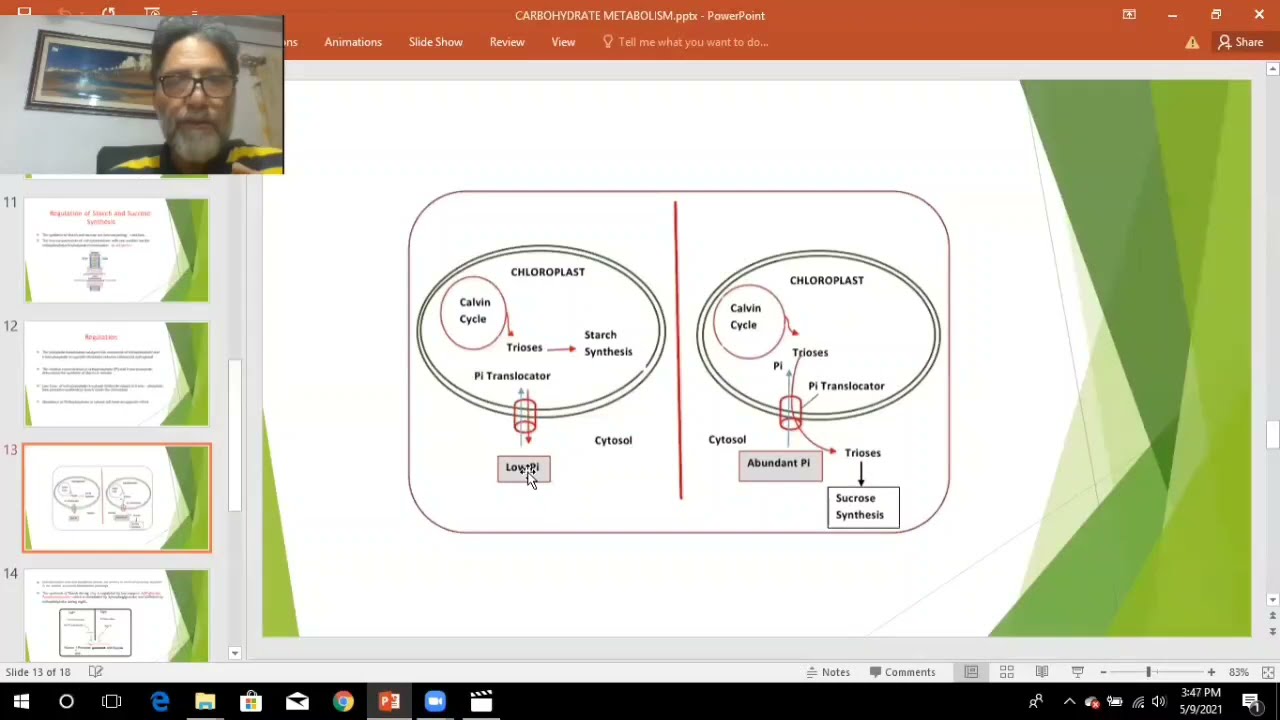This screenshot has width=1280, height=720.
Task: Click Pi Translocator label with Sucrose Synthesis
Action: (846, 386)
